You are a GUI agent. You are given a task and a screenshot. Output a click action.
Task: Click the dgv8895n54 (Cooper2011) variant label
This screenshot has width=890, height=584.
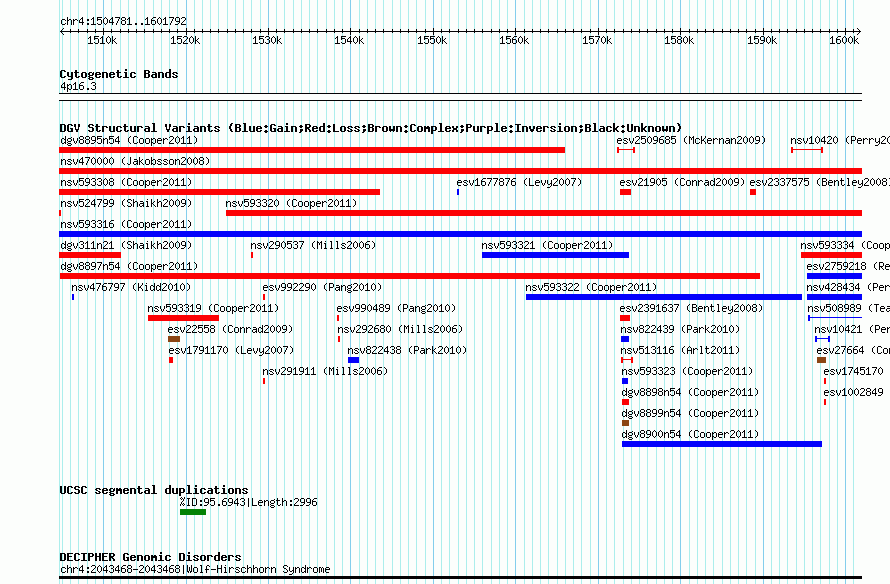point(129,140)
